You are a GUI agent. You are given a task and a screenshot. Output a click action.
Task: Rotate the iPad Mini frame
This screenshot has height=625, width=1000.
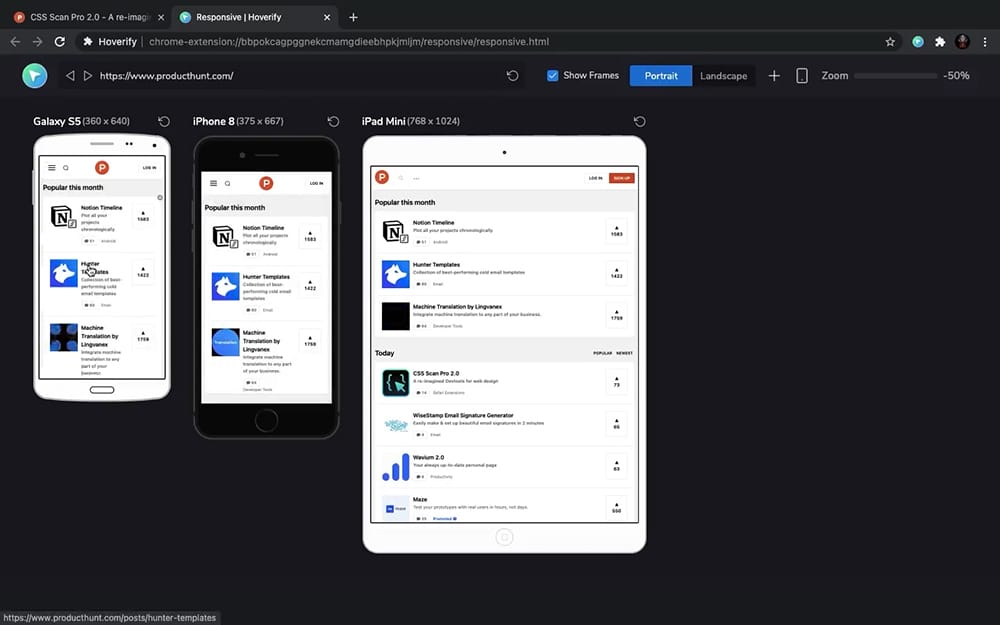640,121
